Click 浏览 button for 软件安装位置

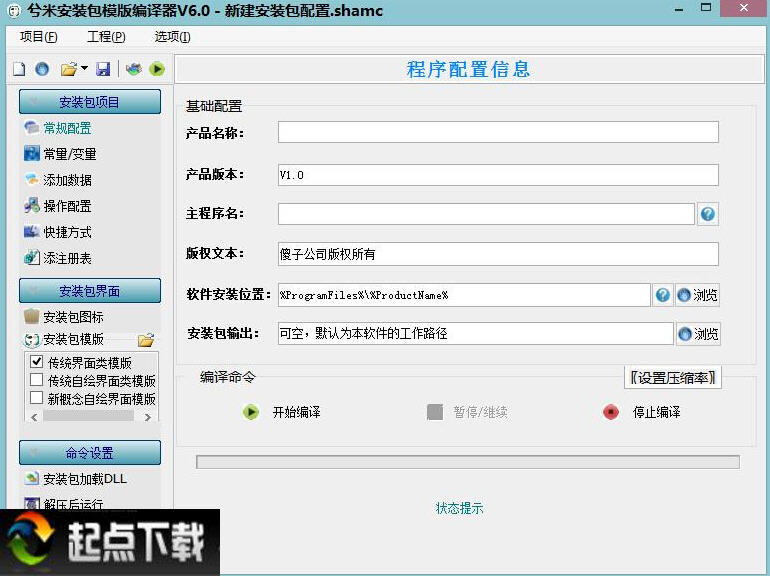click(697, 295)
